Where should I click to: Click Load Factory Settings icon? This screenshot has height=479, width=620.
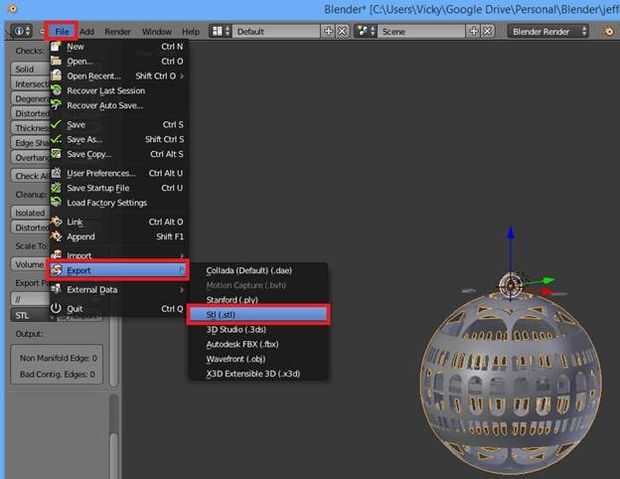56,202
